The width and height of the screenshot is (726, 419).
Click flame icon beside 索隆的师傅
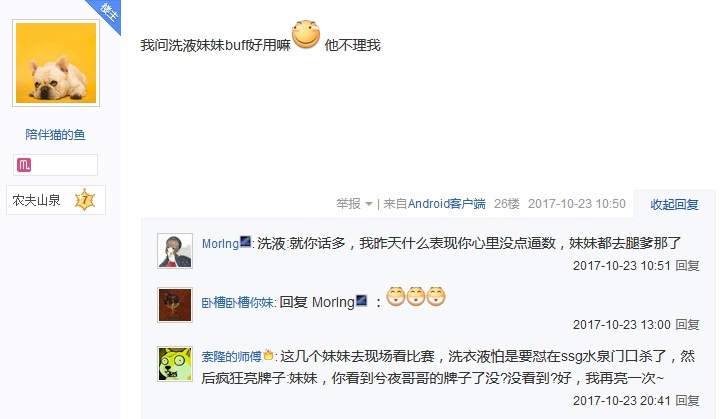268,355
